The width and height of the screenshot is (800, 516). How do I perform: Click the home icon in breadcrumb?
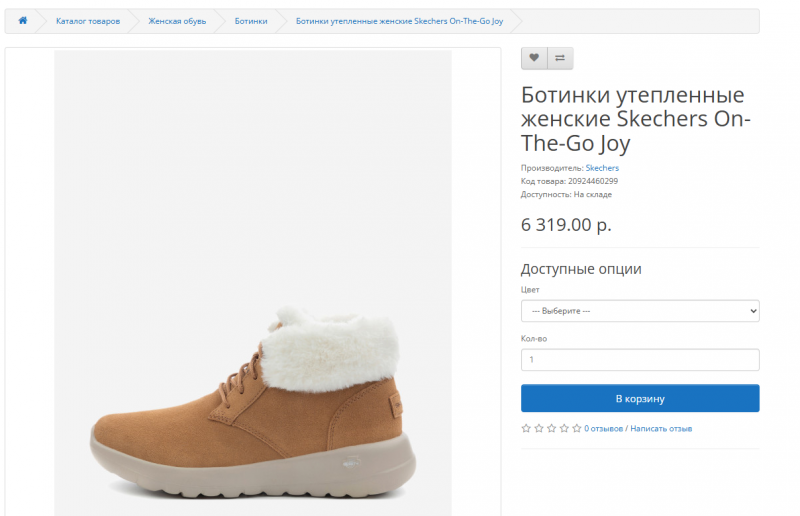coord(22,21)
